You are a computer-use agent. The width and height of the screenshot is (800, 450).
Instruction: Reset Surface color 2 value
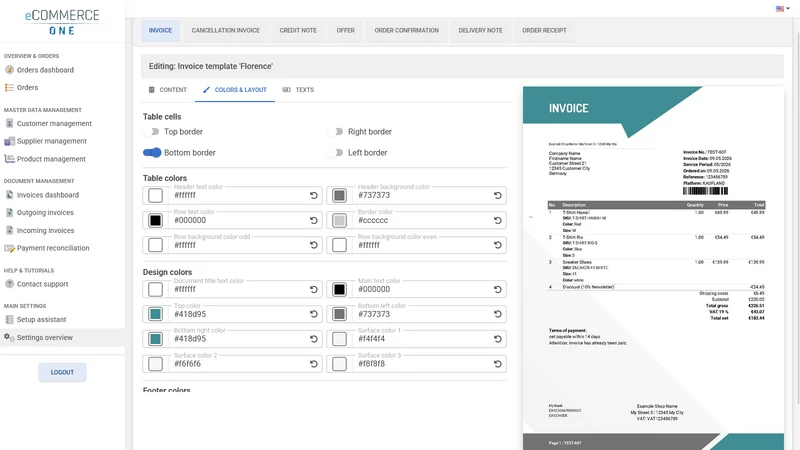[x=314, y=364]
